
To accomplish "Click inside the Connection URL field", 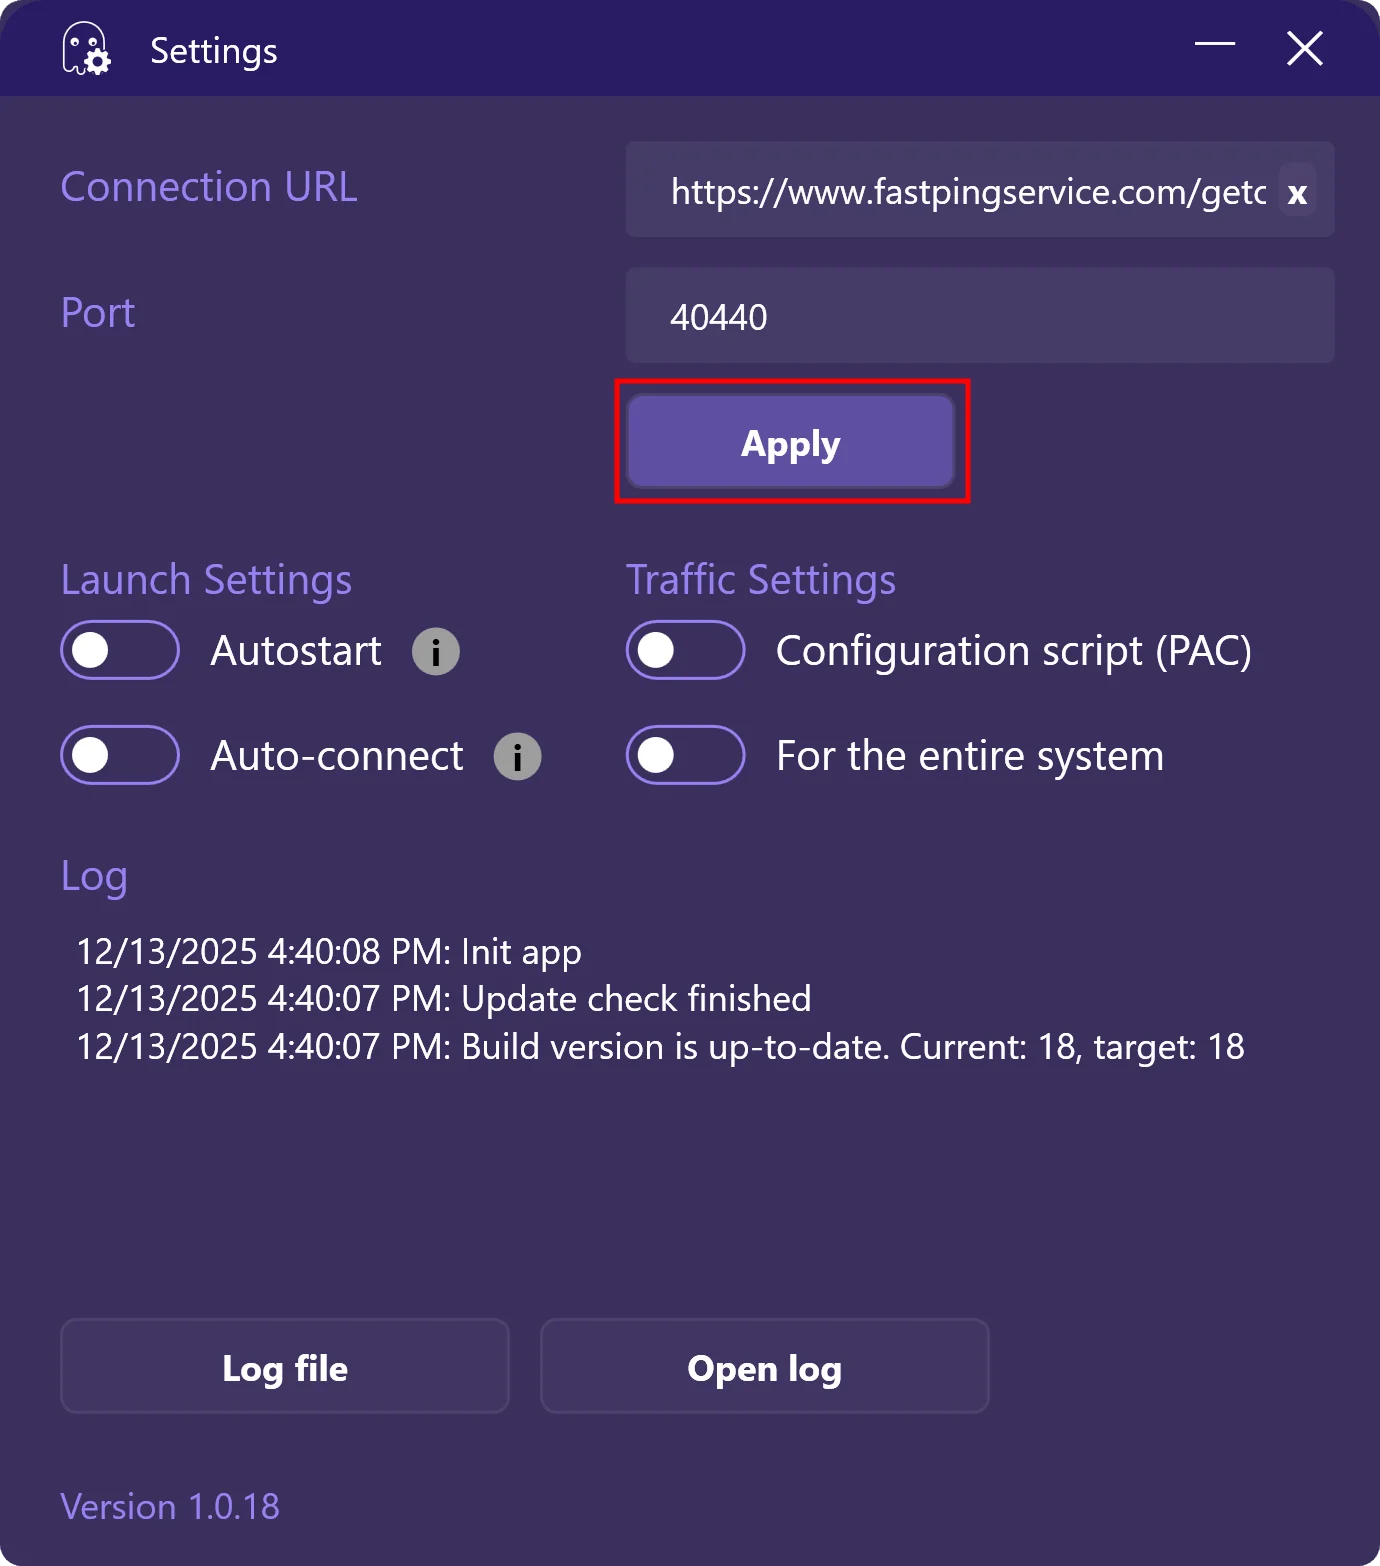I will click(960, 191).
